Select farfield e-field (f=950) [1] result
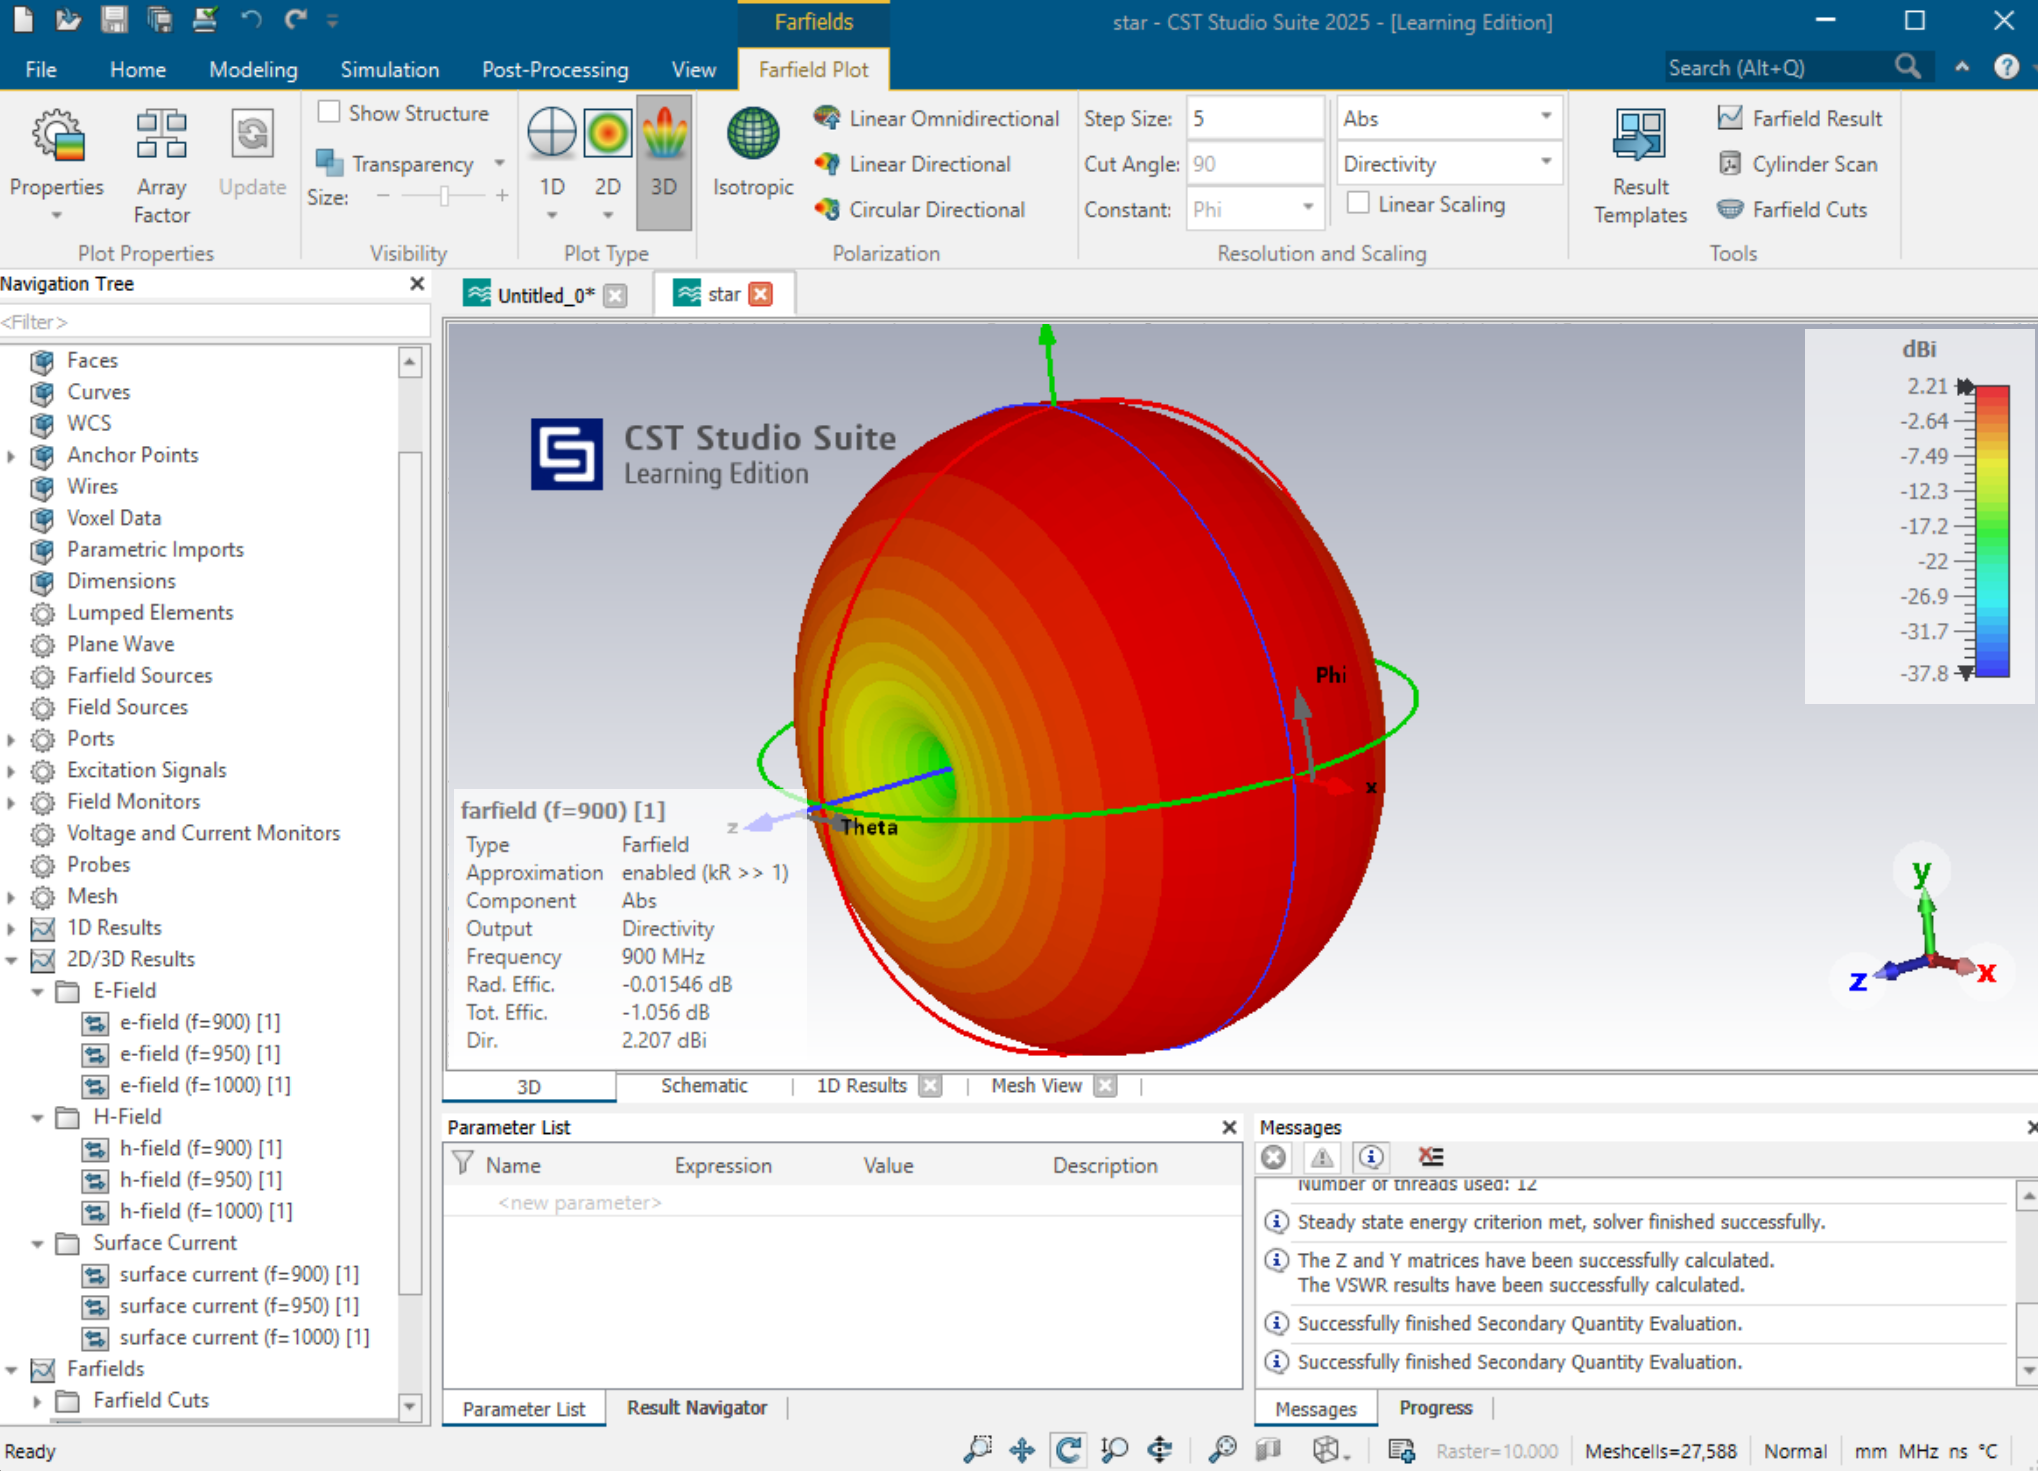 (199, 1053)
